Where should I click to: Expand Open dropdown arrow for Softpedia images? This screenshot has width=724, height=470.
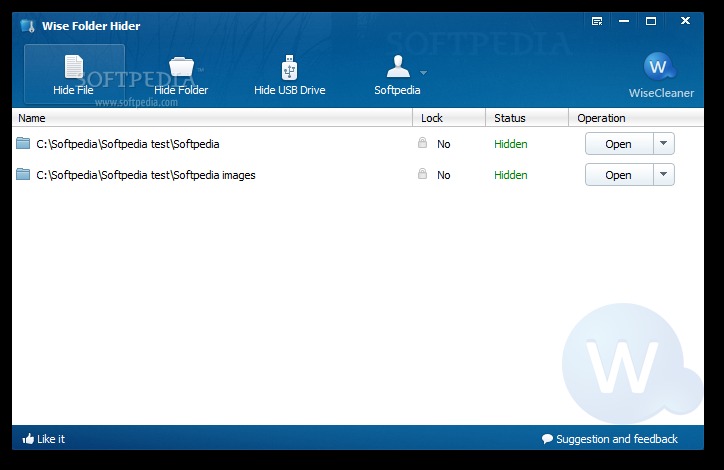(x=664, y=175)
